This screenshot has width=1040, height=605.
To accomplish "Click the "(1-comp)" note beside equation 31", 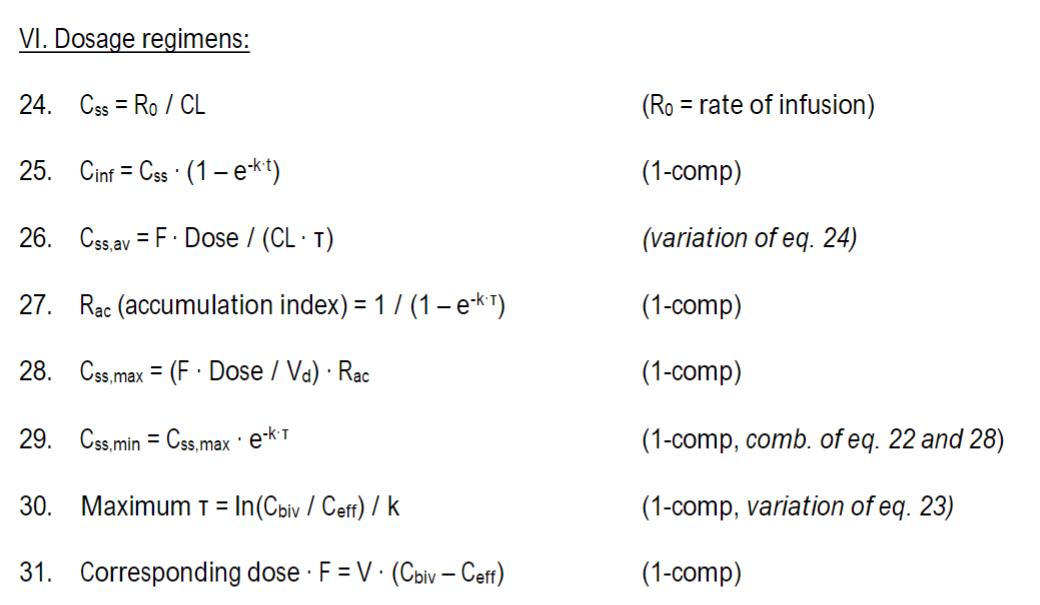I will (x=691, y=572).
